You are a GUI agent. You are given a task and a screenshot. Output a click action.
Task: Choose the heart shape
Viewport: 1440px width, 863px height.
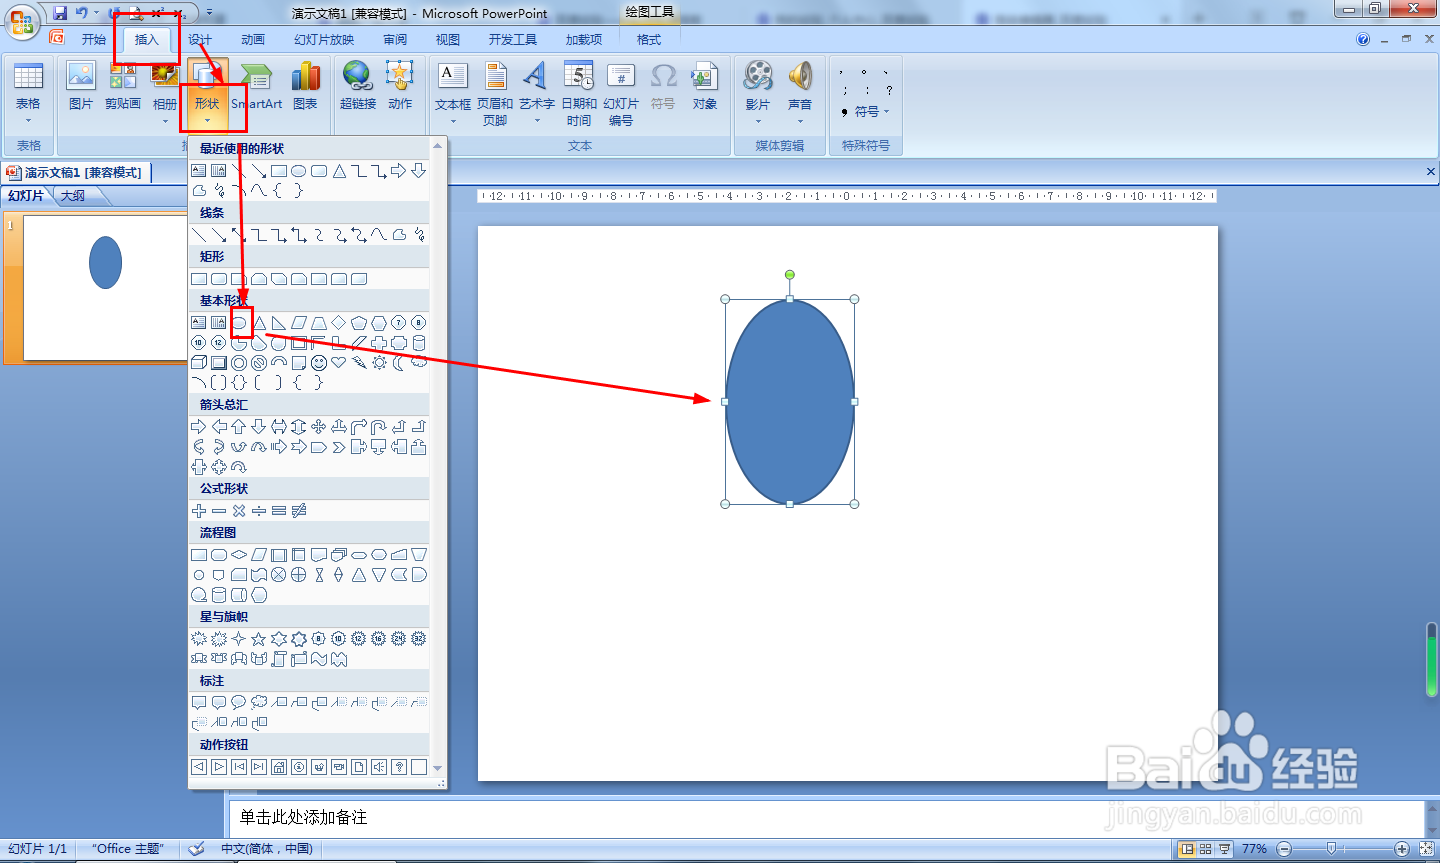pos(339,363)
